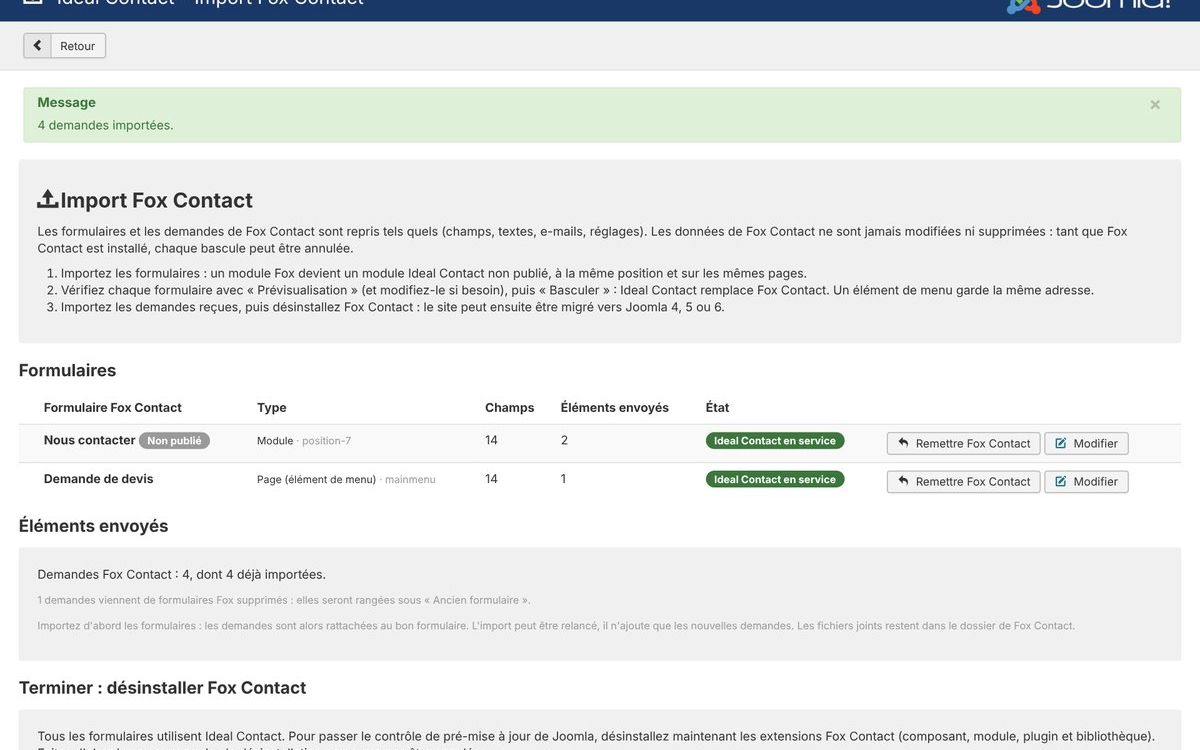Image resolution: width=1200 pixels, height=750 pixels.
Task: Click the envelope icon in the title bar
Action: tap(32, 3)
